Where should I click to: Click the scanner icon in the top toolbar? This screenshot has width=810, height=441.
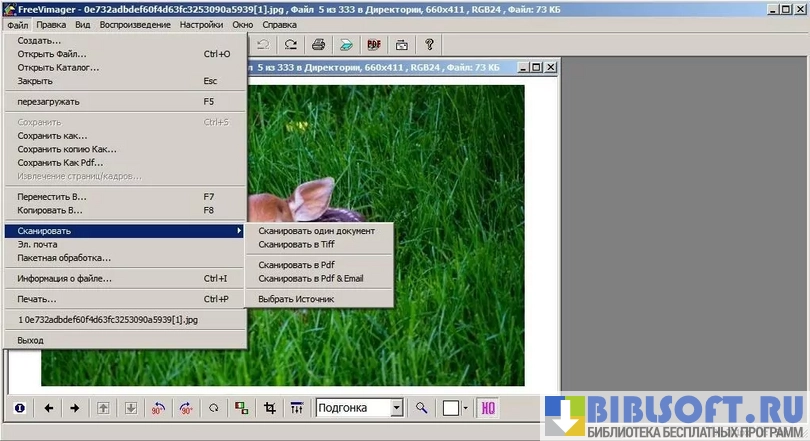(x=346, y=45)
